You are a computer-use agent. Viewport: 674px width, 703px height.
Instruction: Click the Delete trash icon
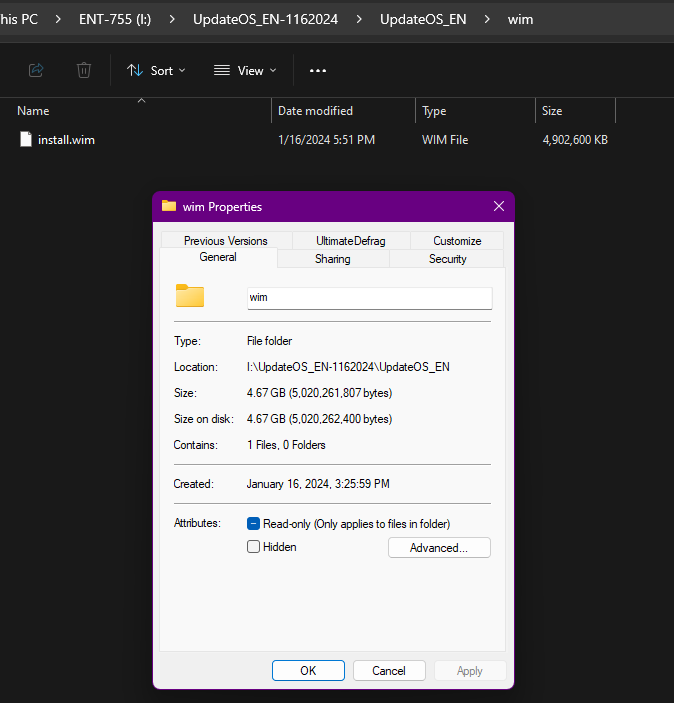tap(84, 70)
